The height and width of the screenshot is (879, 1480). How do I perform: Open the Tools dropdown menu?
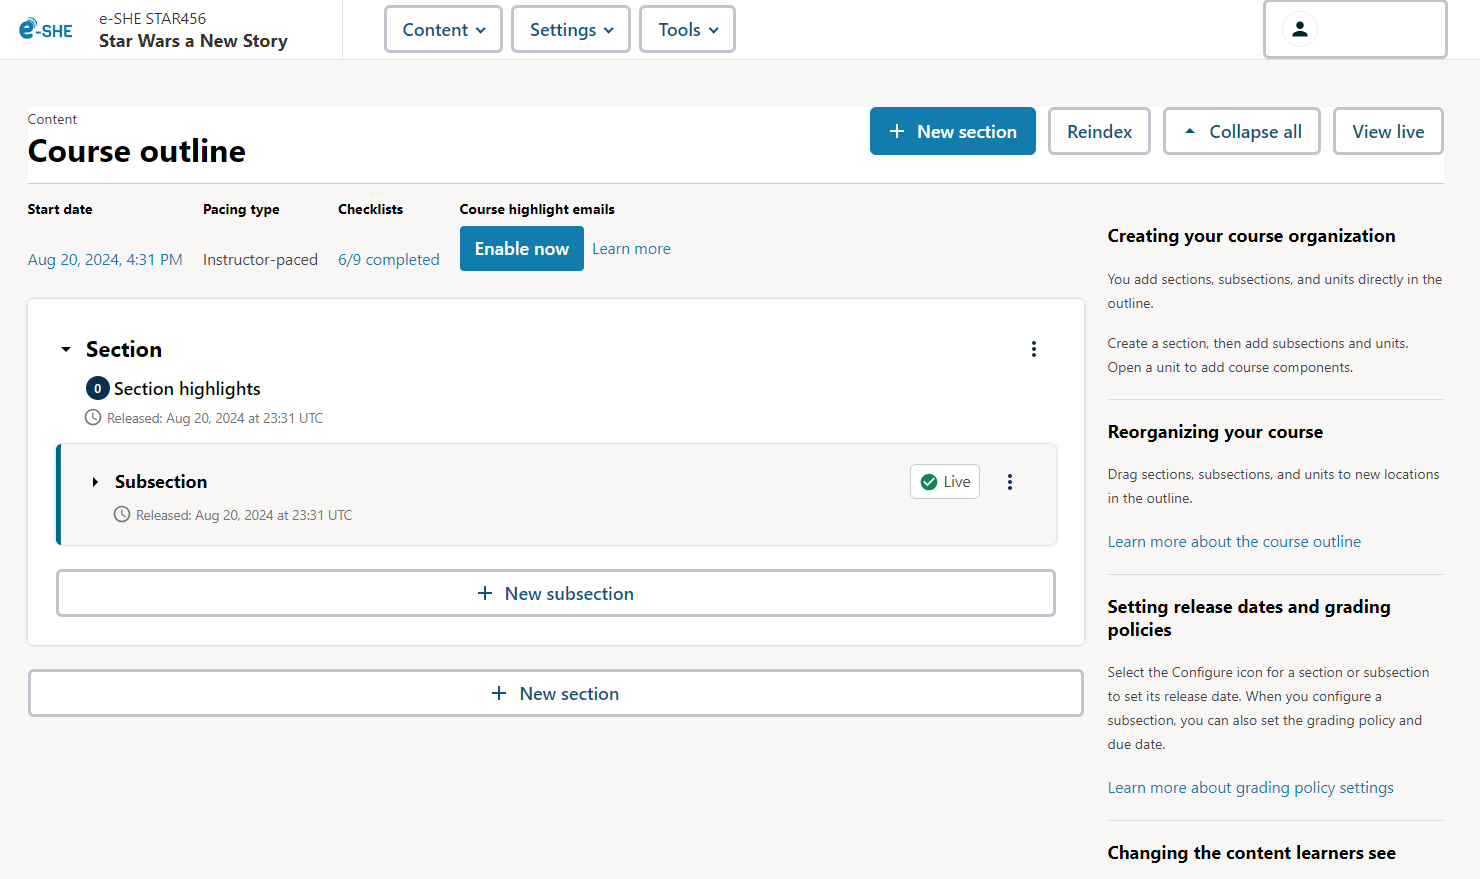[687, 30]
